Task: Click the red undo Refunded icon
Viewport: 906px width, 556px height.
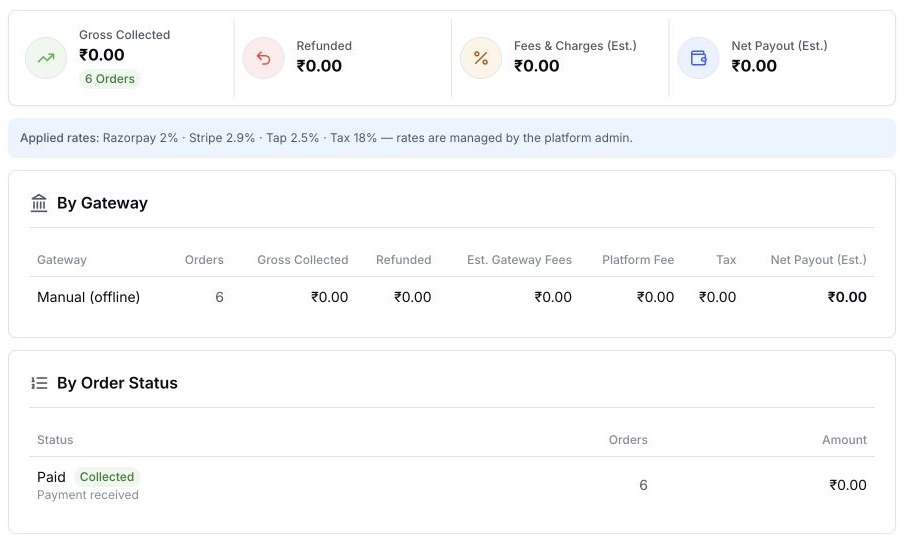Action: point(263,58)
